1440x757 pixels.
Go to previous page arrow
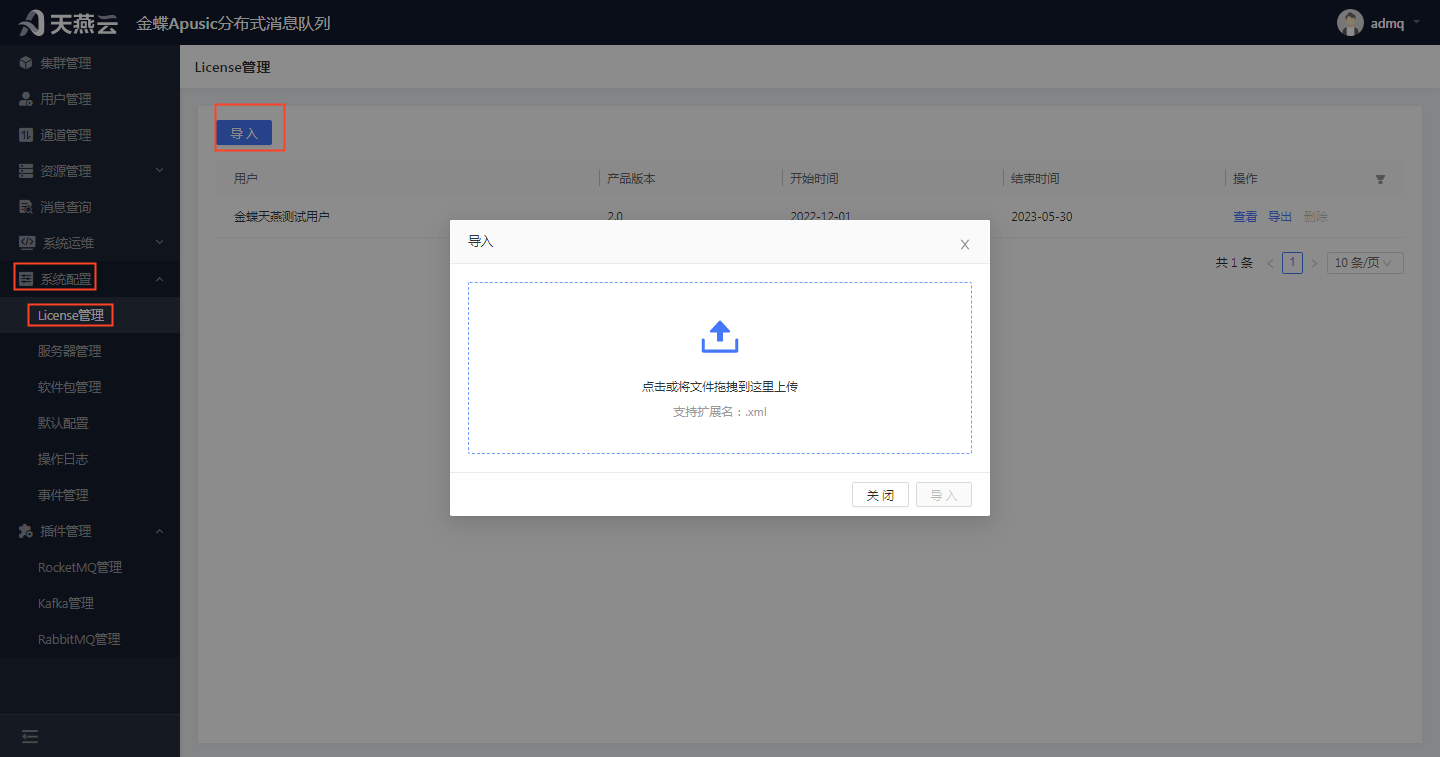point(1270,263)
